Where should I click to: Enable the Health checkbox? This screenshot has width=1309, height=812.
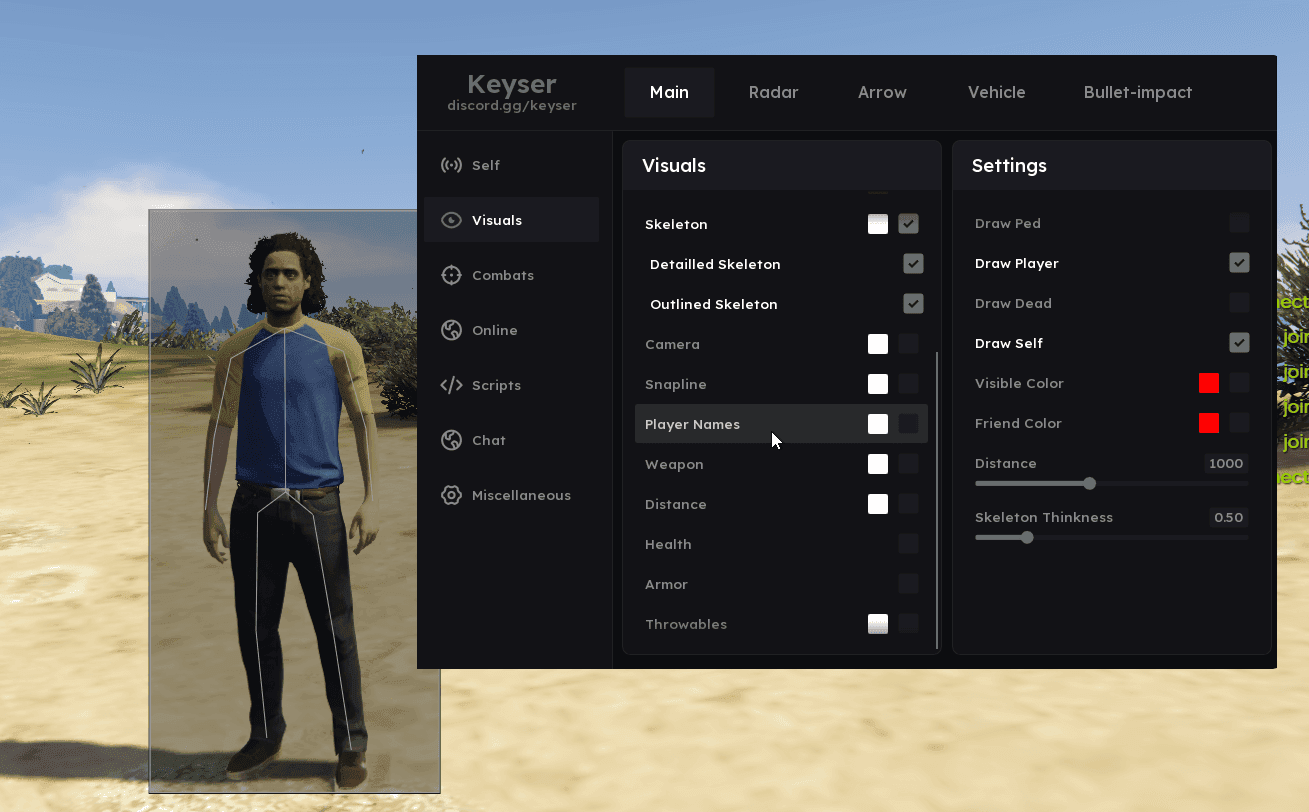[x=908, y=544]
